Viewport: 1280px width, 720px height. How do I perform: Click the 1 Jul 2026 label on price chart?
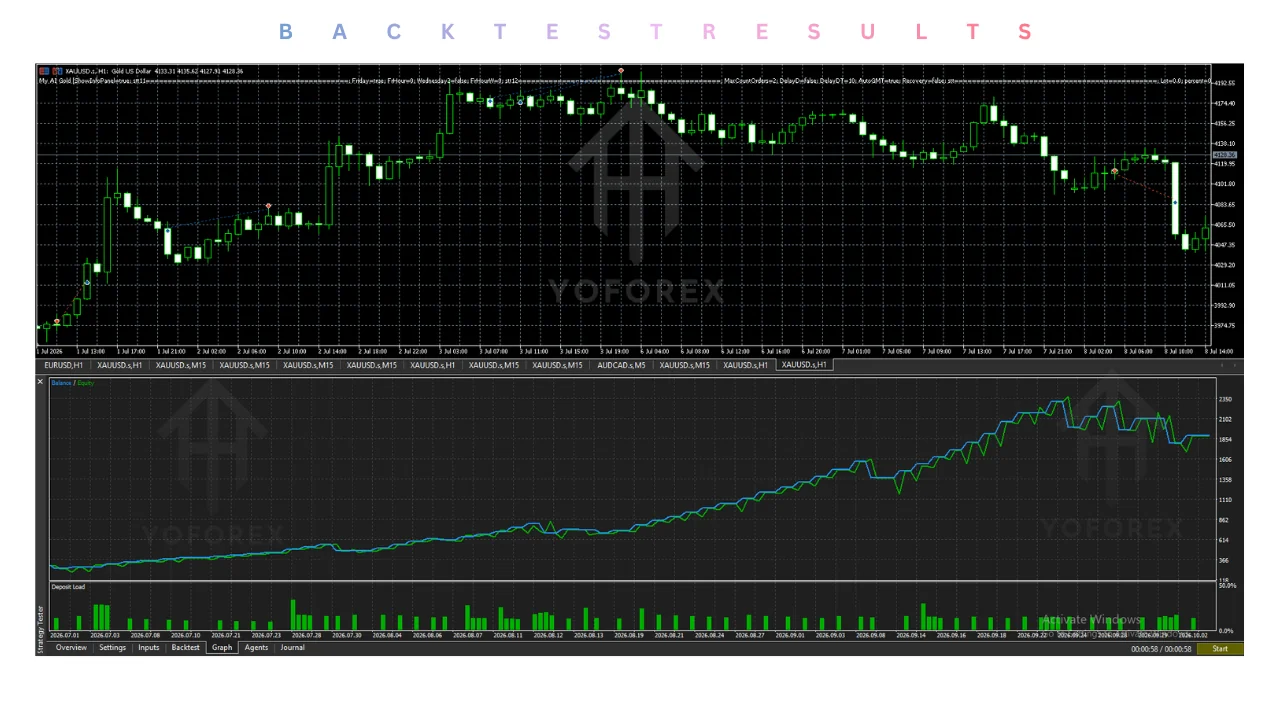[x=49, y=352]
